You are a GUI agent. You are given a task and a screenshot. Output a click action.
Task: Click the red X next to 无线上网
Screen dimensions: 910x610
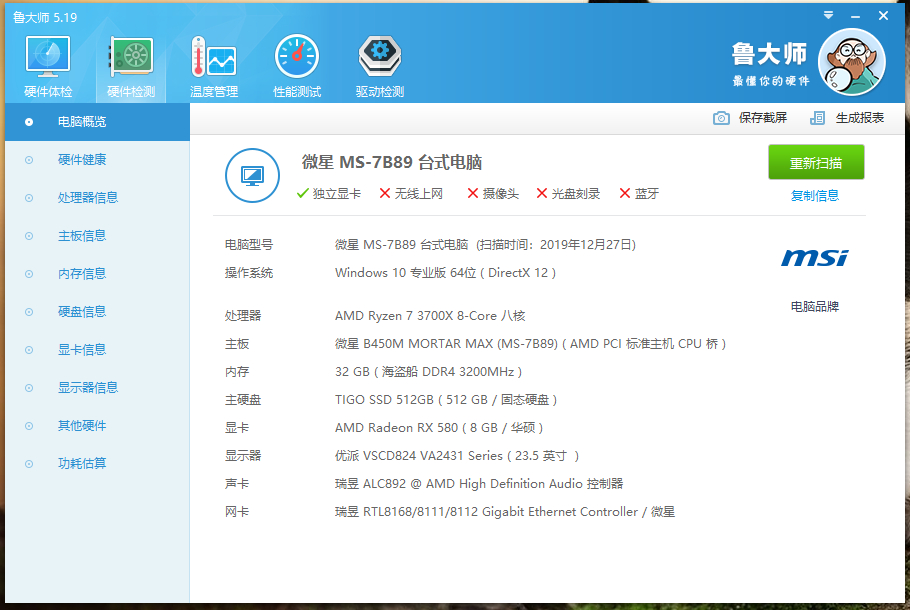(x=385, y=193)
